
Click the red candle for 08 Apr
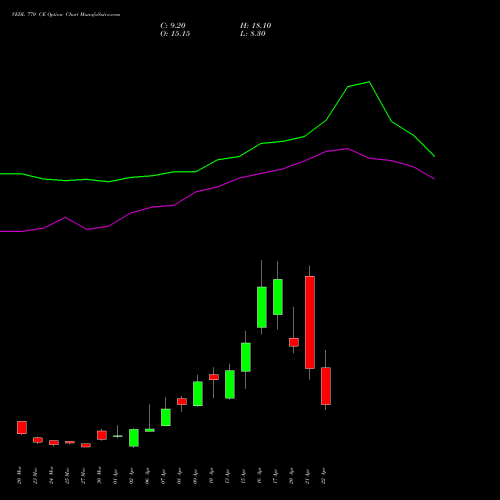(x=182, y=401)
